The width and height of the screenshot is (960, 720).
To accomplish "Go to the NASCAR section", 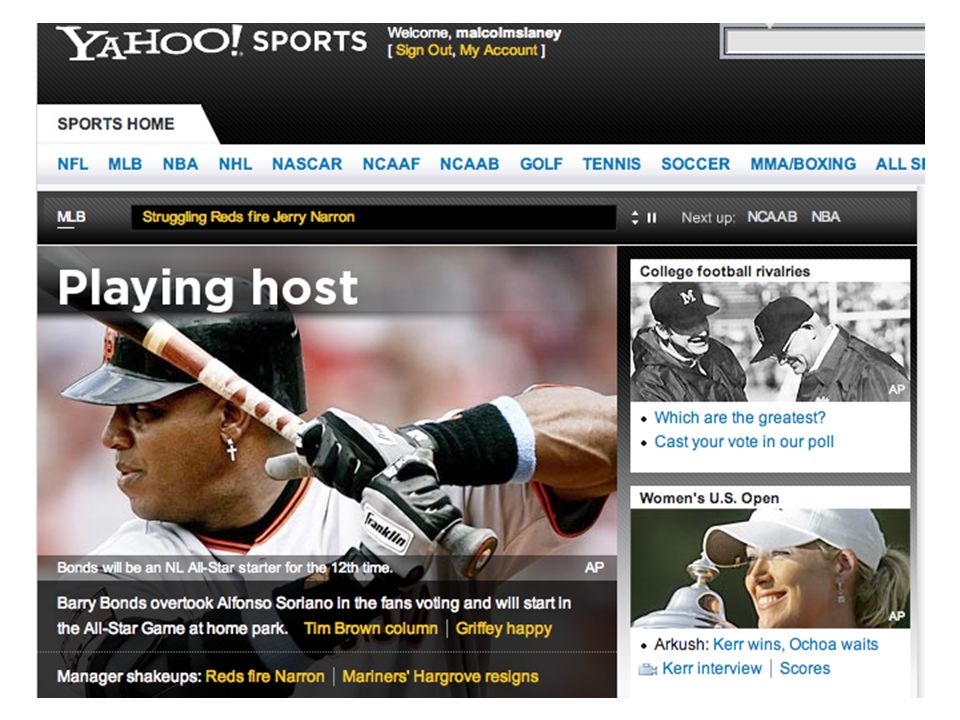I will point(307,164).
